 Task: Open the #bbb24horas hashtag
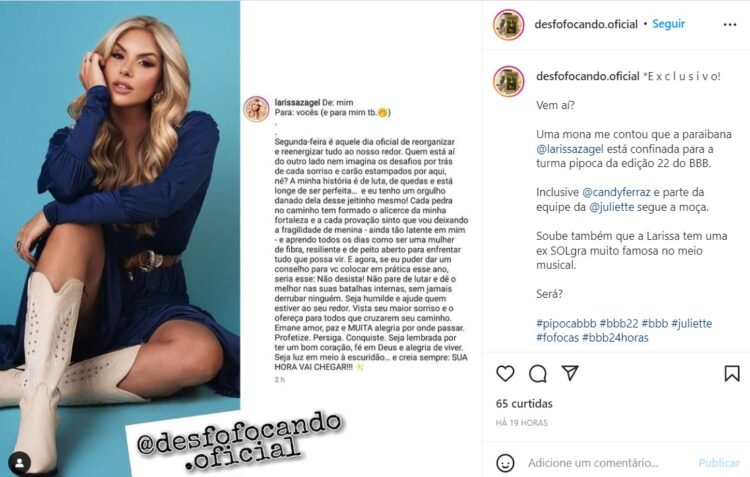point(615,338)
